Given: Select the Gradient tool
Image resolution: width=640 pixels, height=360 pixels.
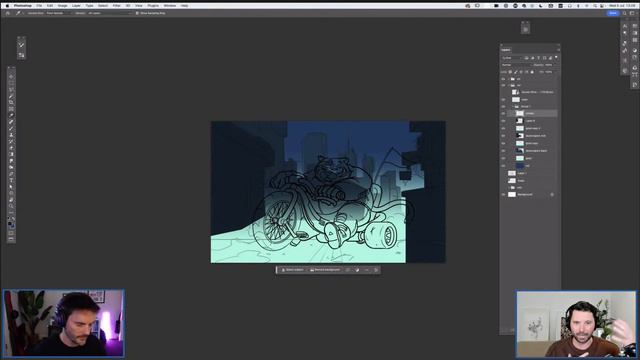Looking at the screenshot, I should [11, 154].
